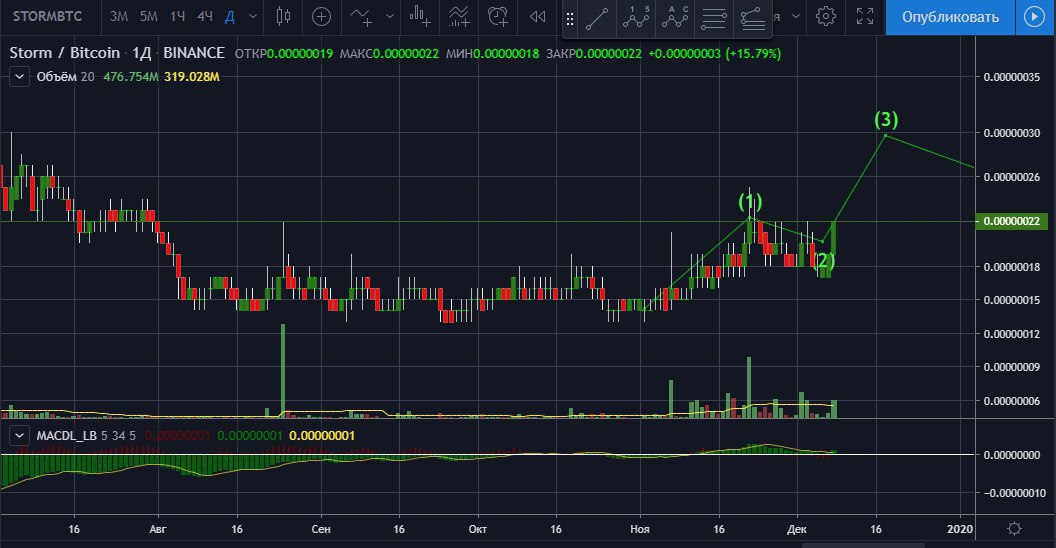This screenshot has height=548, width=1056.
Task: Collapse the Объём volume indicator legend
Action: tap(20, 77)
